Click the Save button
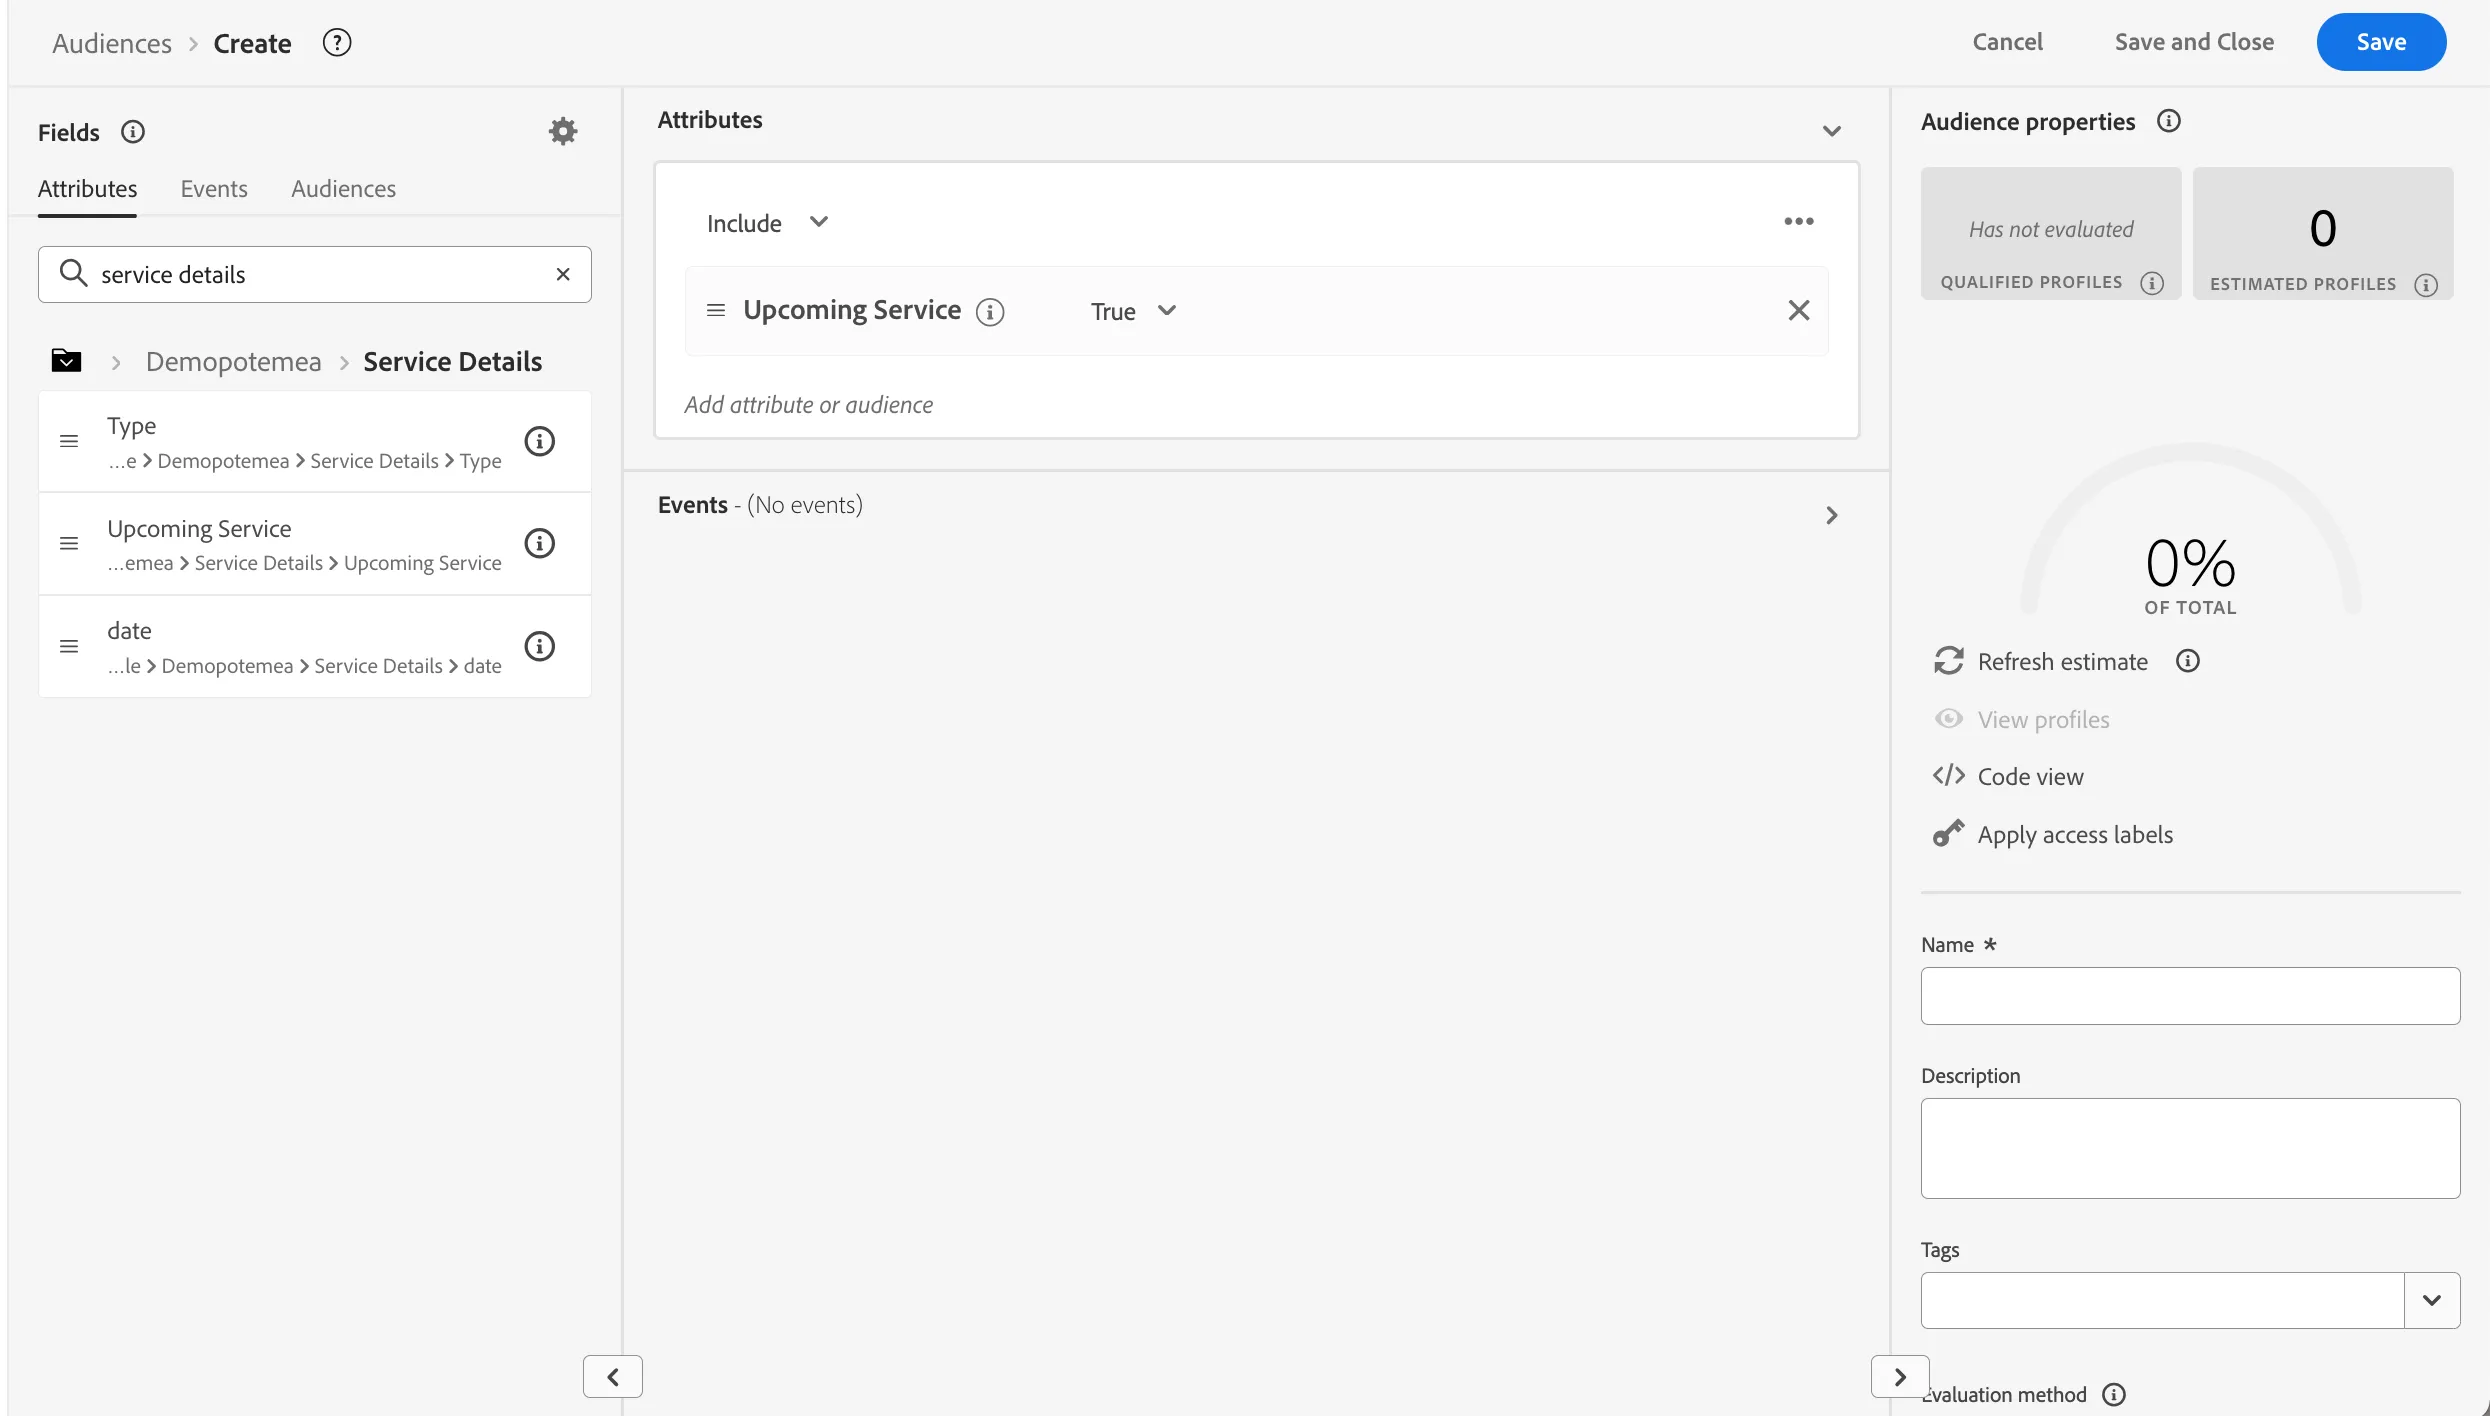Screen dimensions: 2490x1416 point(2381,42)
